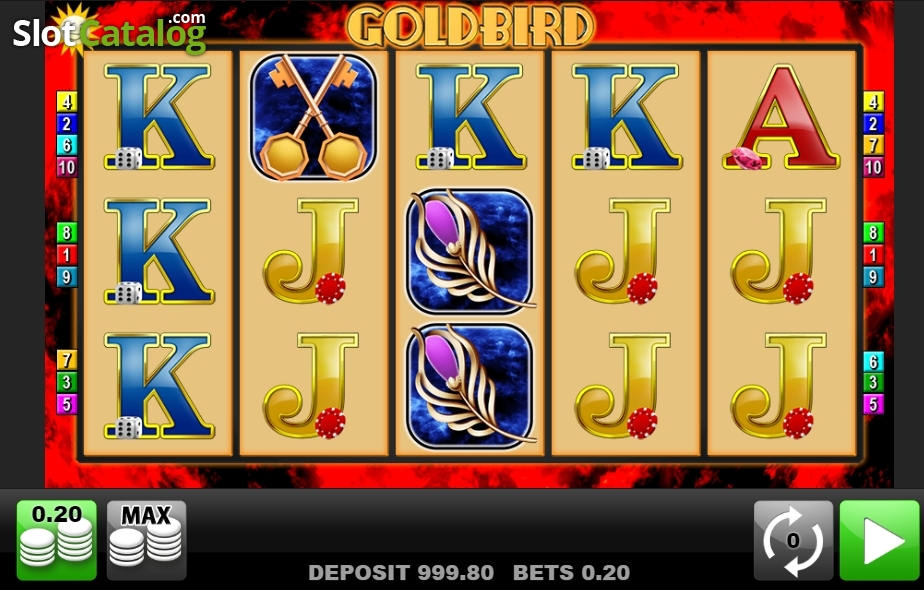The image size is (924, 590).
Task: Select the MAX bet coins button
Action: coord(146,540)
